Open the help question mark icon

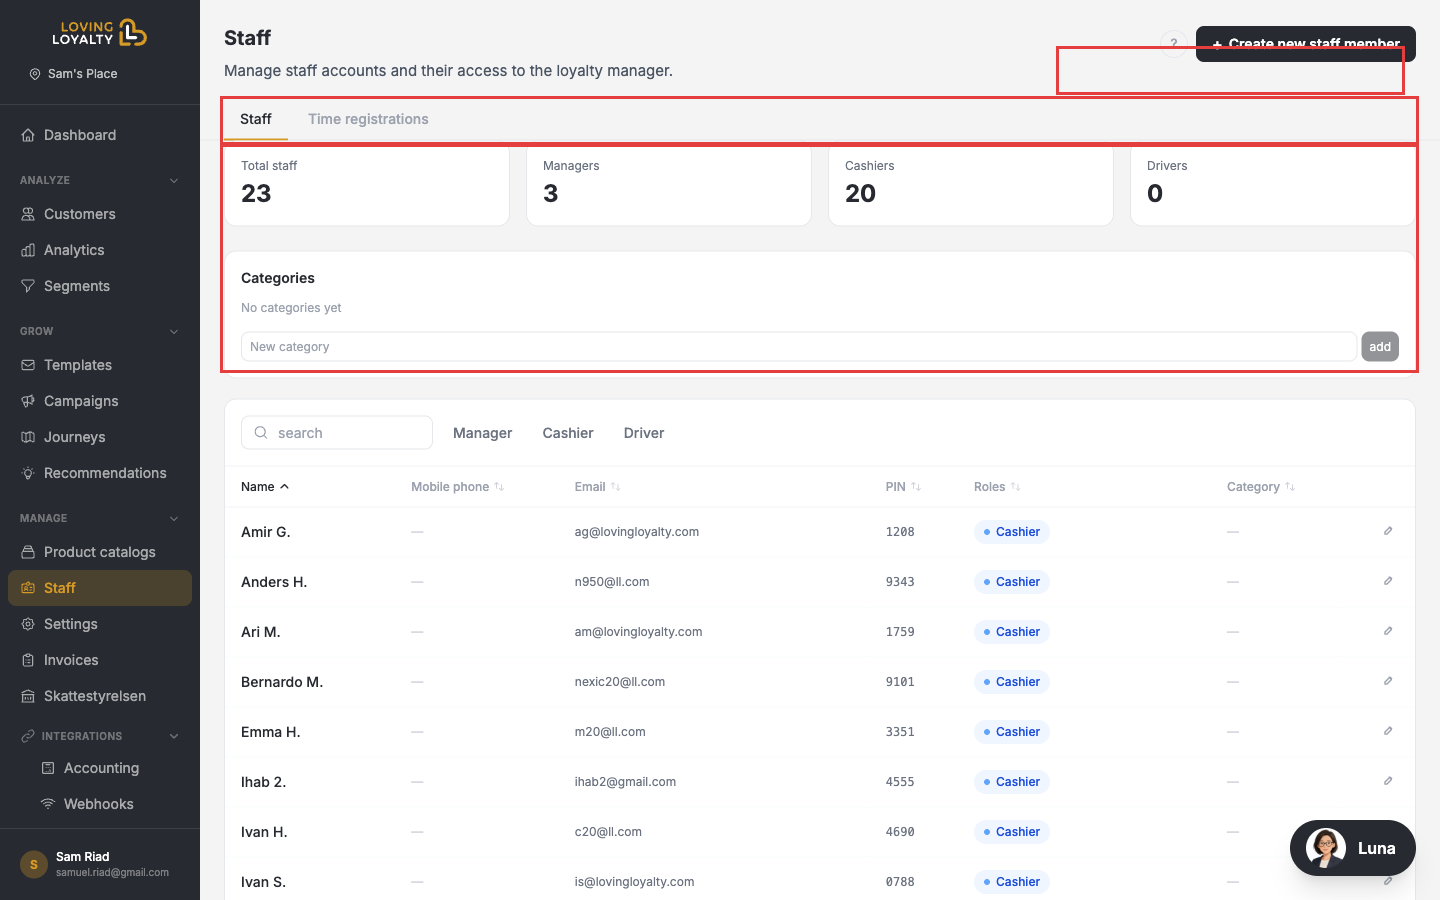1174,44
